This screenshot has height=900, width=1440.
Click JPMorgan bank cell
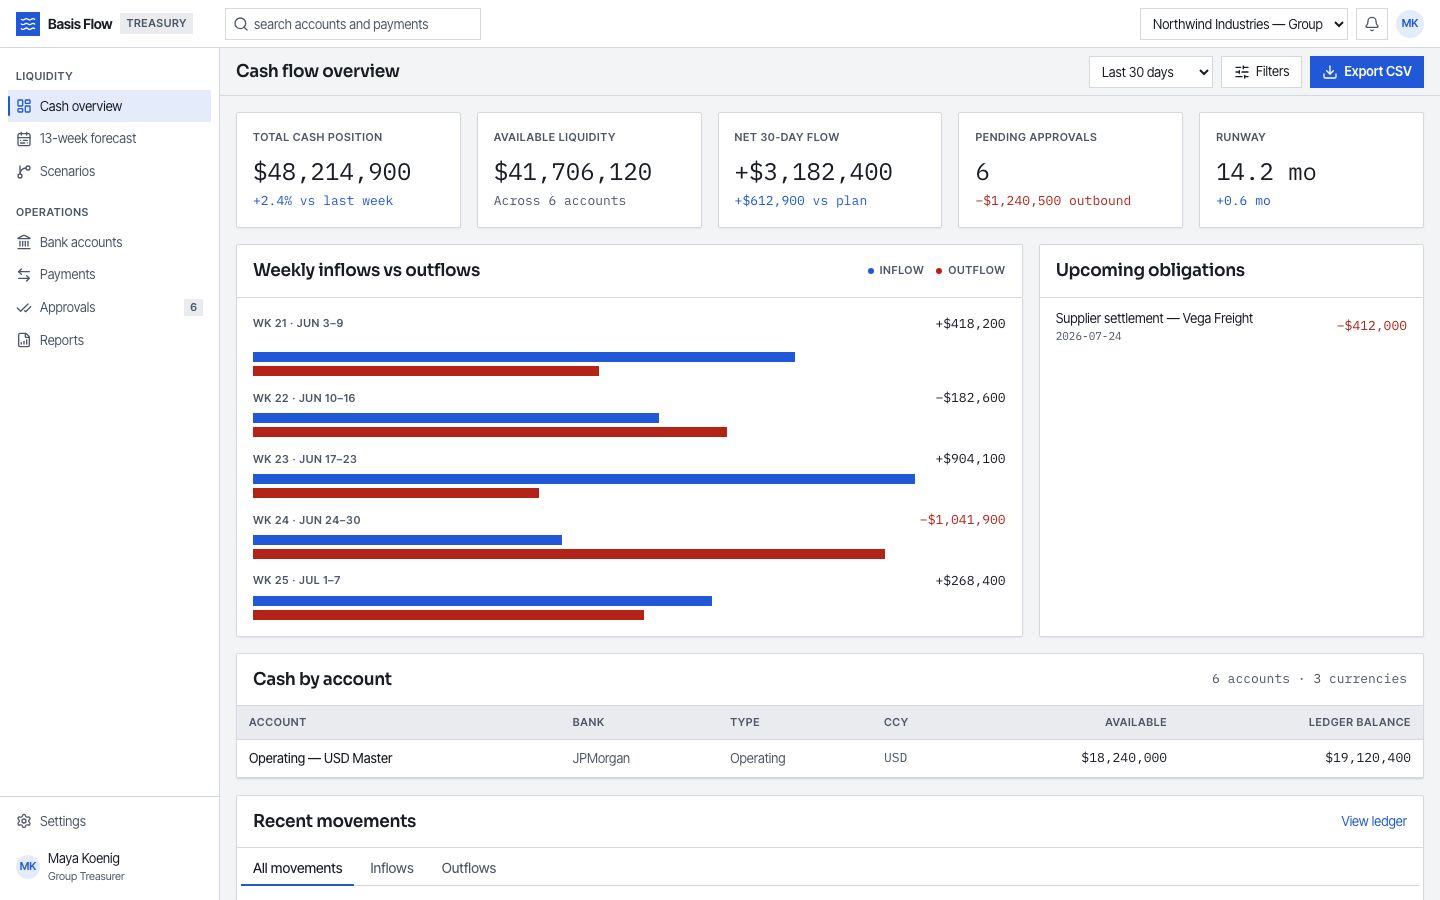coord(601,758)
